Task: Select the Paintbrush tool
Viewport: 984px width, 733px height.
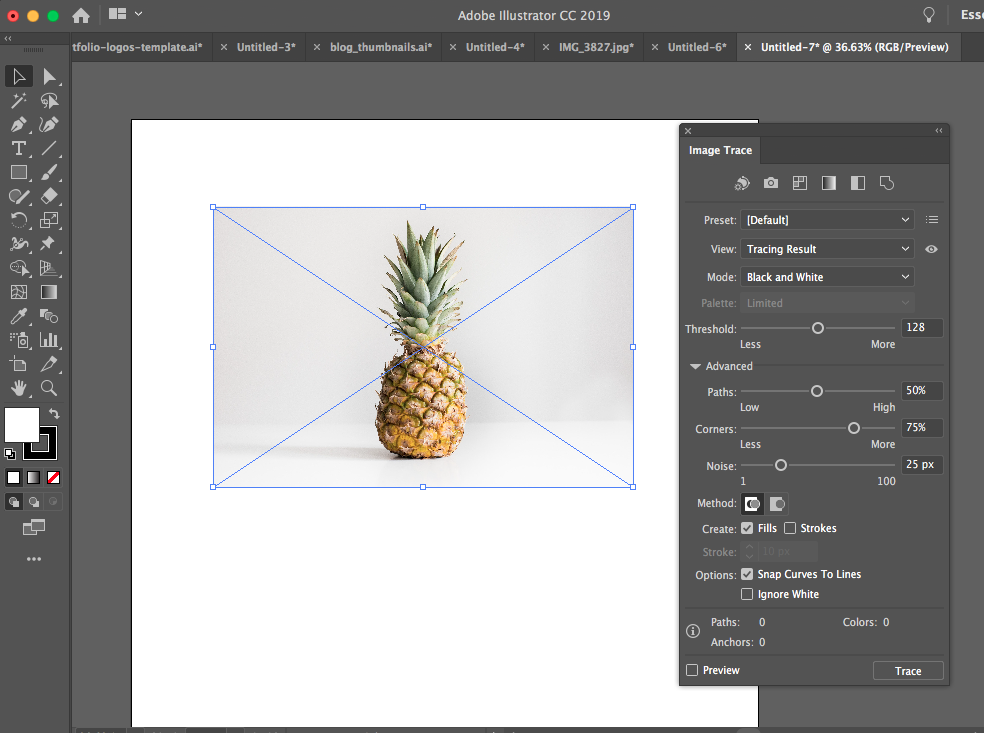Action: (x=50, y=172)
